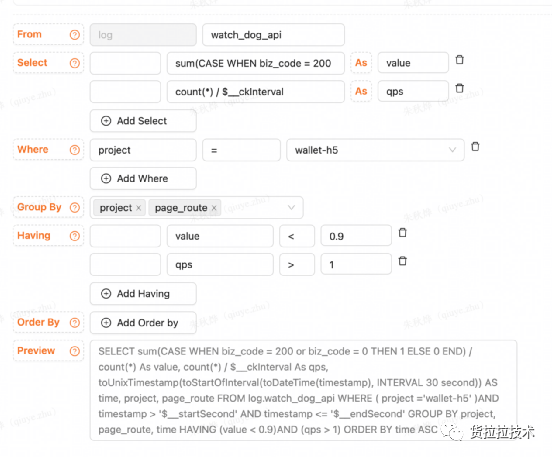Open help icon next to Order By
Image resolution: width=552 pixels, height=457 pixels.
pyautogui.click(x=75, y=323)
